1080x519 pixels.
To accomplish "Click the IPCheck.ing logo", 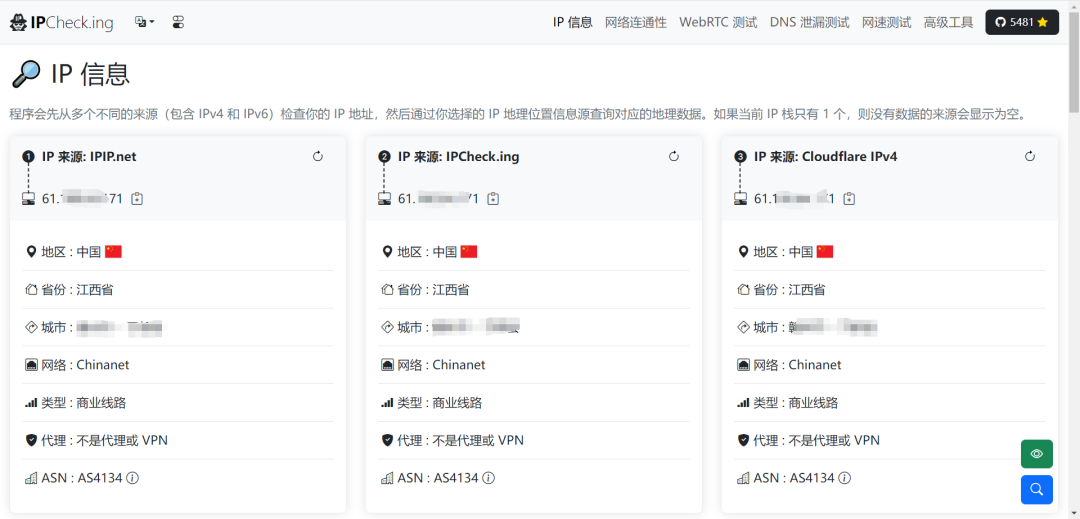I will click(x=61, y=22).
